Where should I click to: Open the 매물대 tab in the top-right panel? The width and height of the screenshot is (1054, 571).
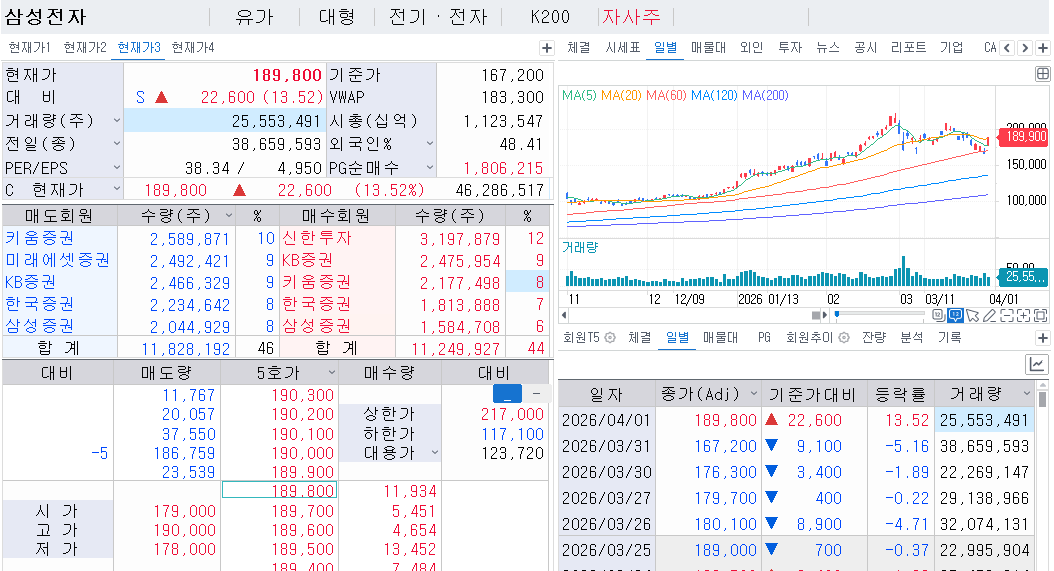click(708, 48)
